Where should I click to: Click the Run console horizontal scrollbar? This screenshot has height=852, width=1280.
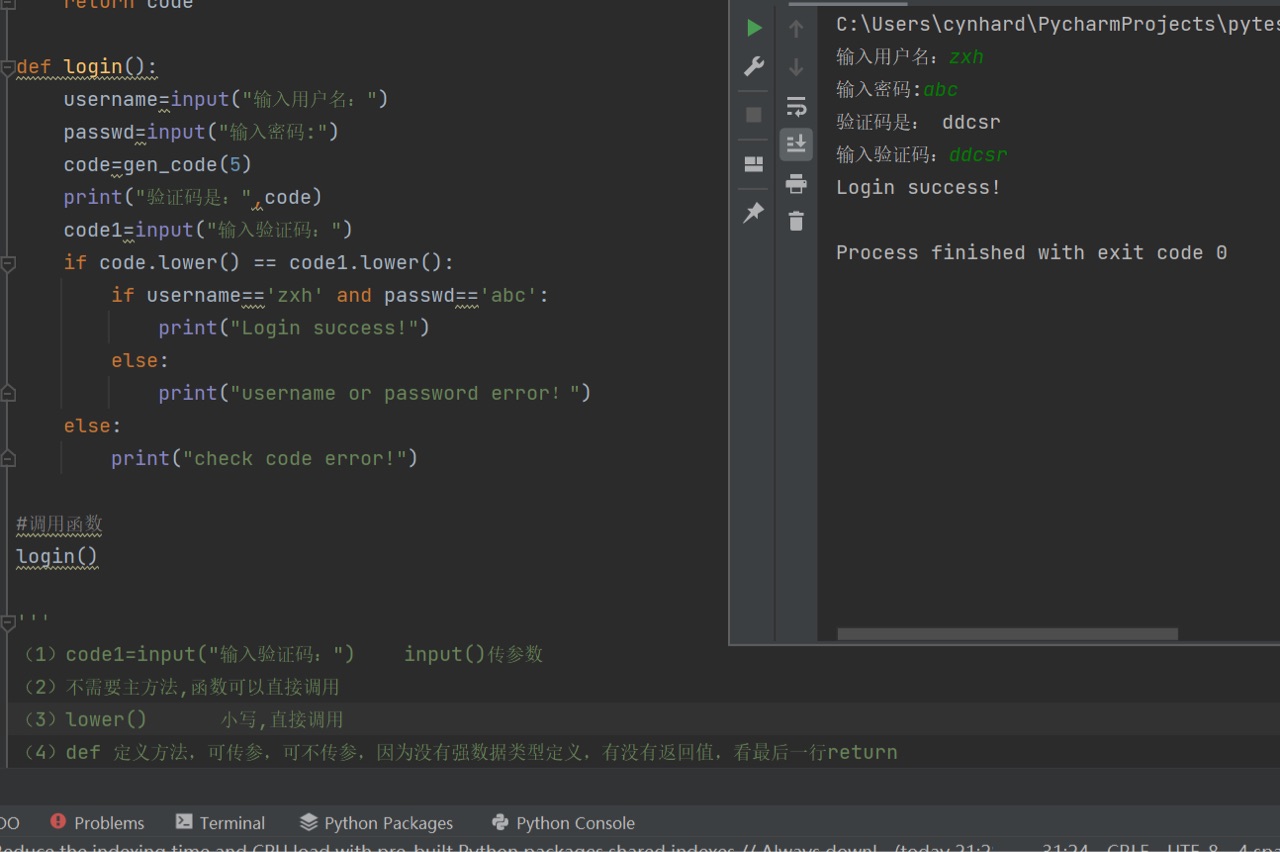[x=1007, y=634]
